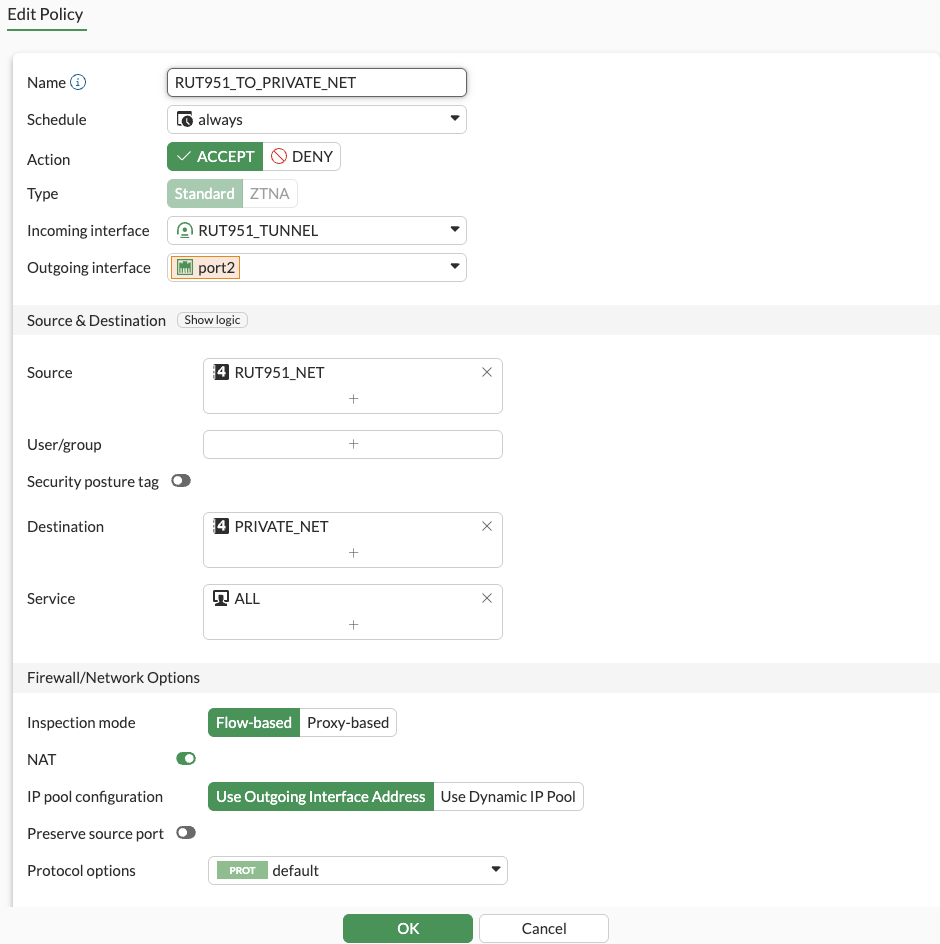Click the info icon next to Name
Image resolution: width=940 pixels, height=944 pixels.
[78, 83]
